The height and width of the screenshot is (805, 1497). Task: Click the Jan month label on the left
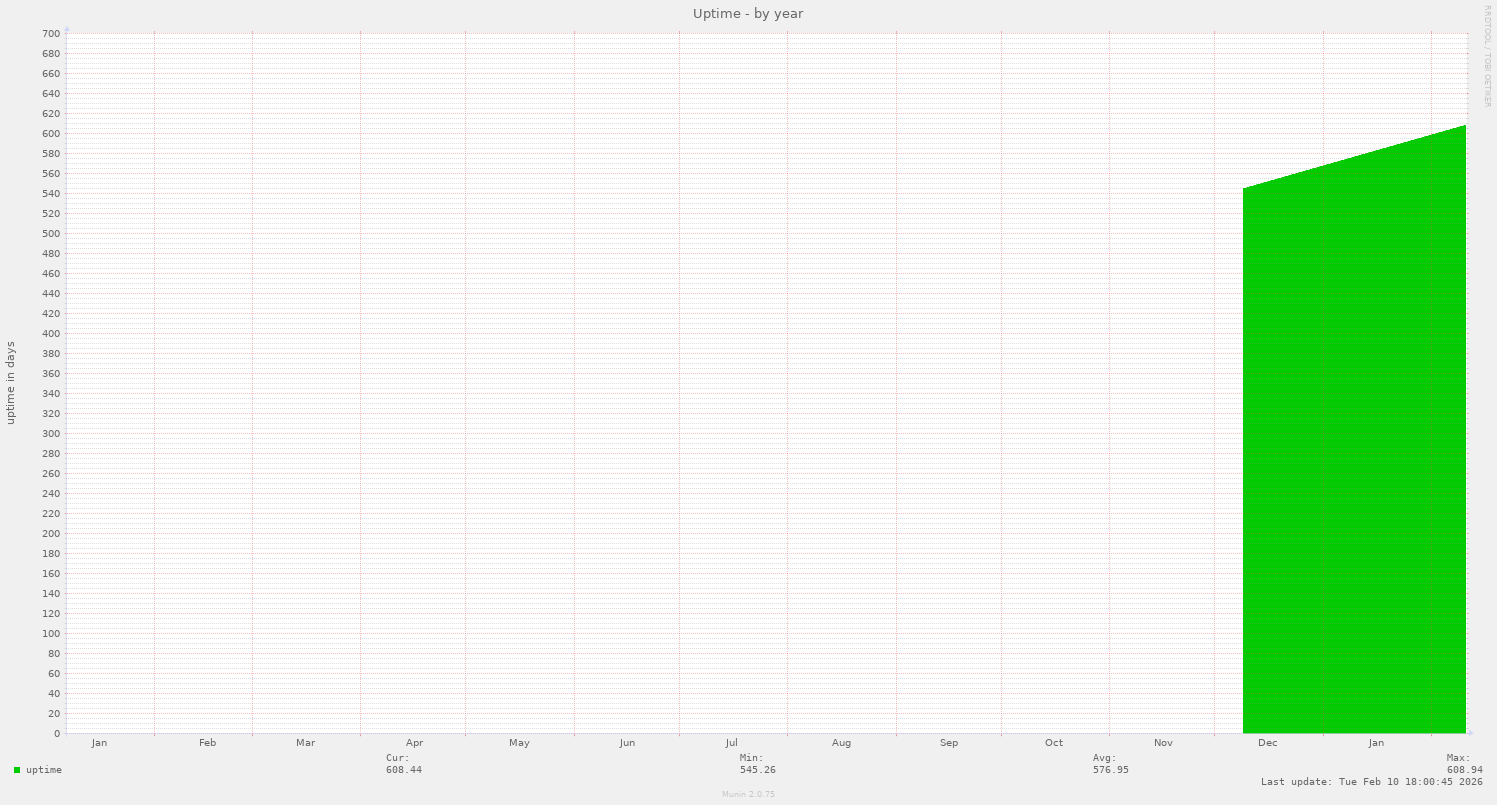(99, 743)
